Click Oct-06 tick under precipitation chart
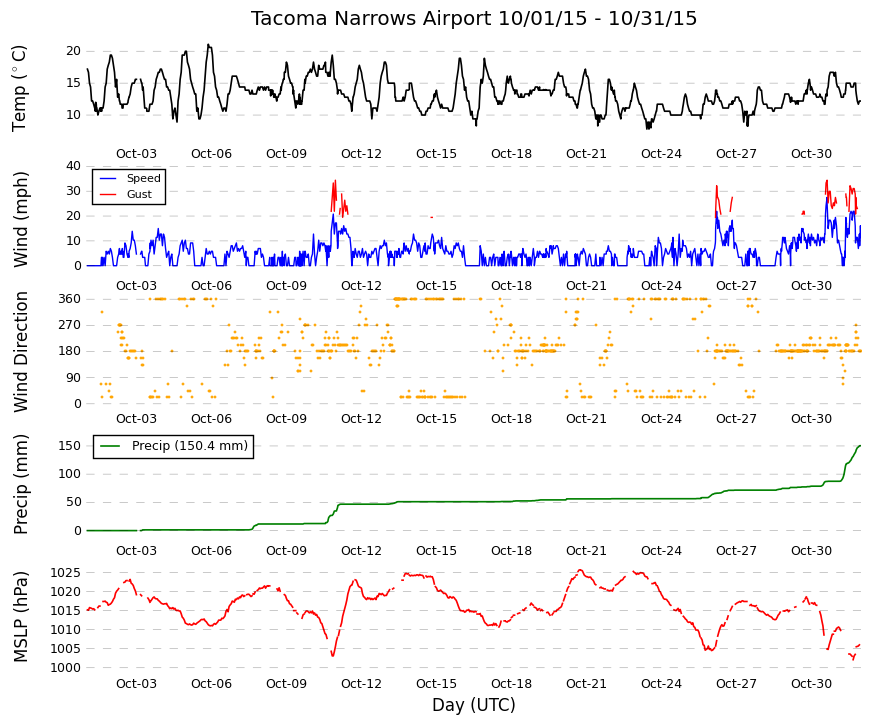 [211, 551]
